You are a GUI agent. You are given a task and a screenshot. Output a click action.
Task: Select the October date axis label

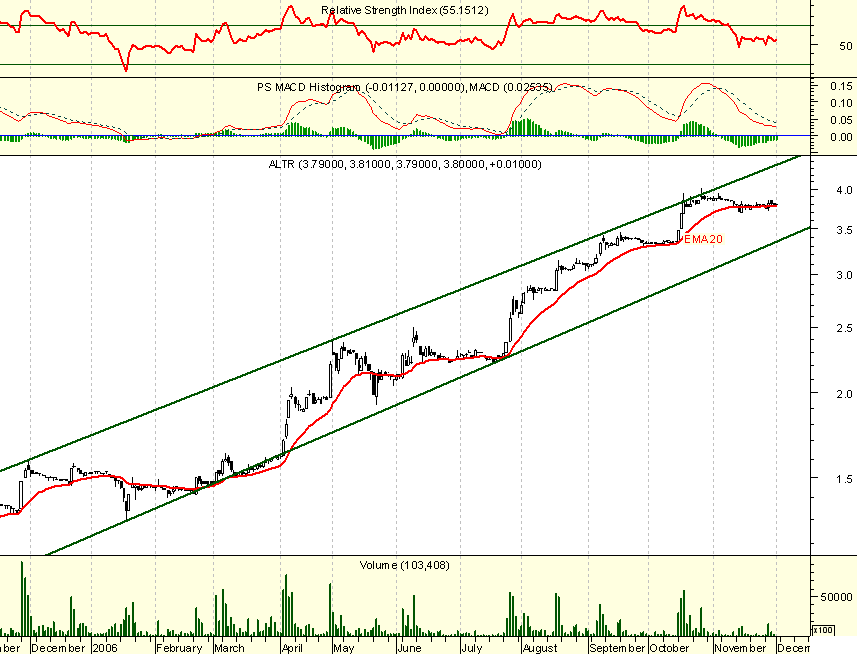pyautogui.click(x=670, y=648)
